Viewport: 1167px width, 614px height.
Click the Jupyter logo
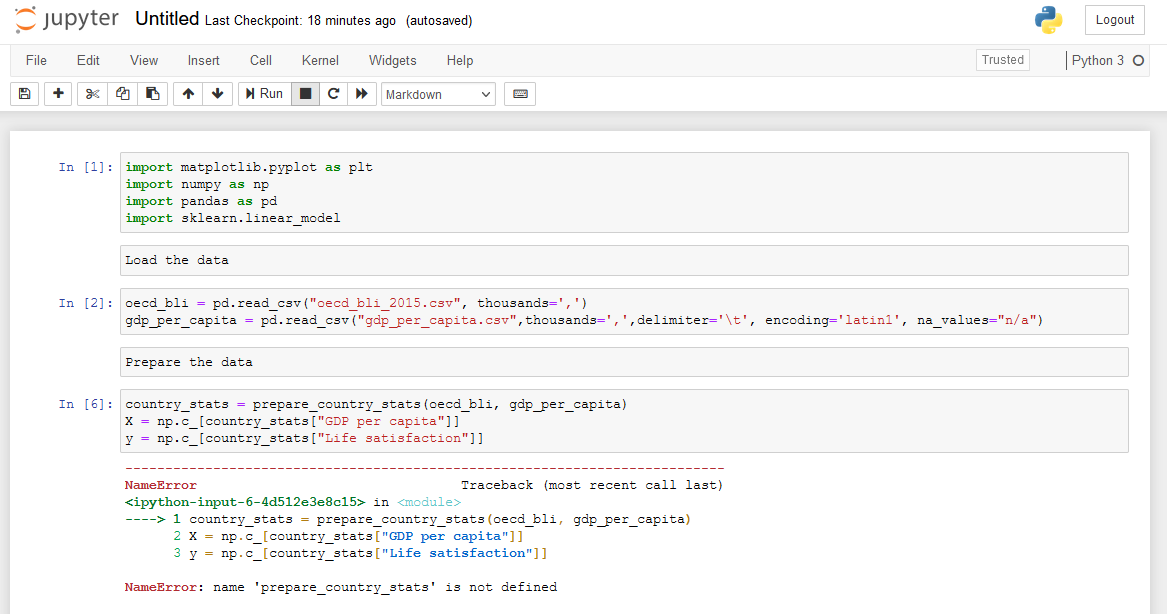tap(65, 19)
